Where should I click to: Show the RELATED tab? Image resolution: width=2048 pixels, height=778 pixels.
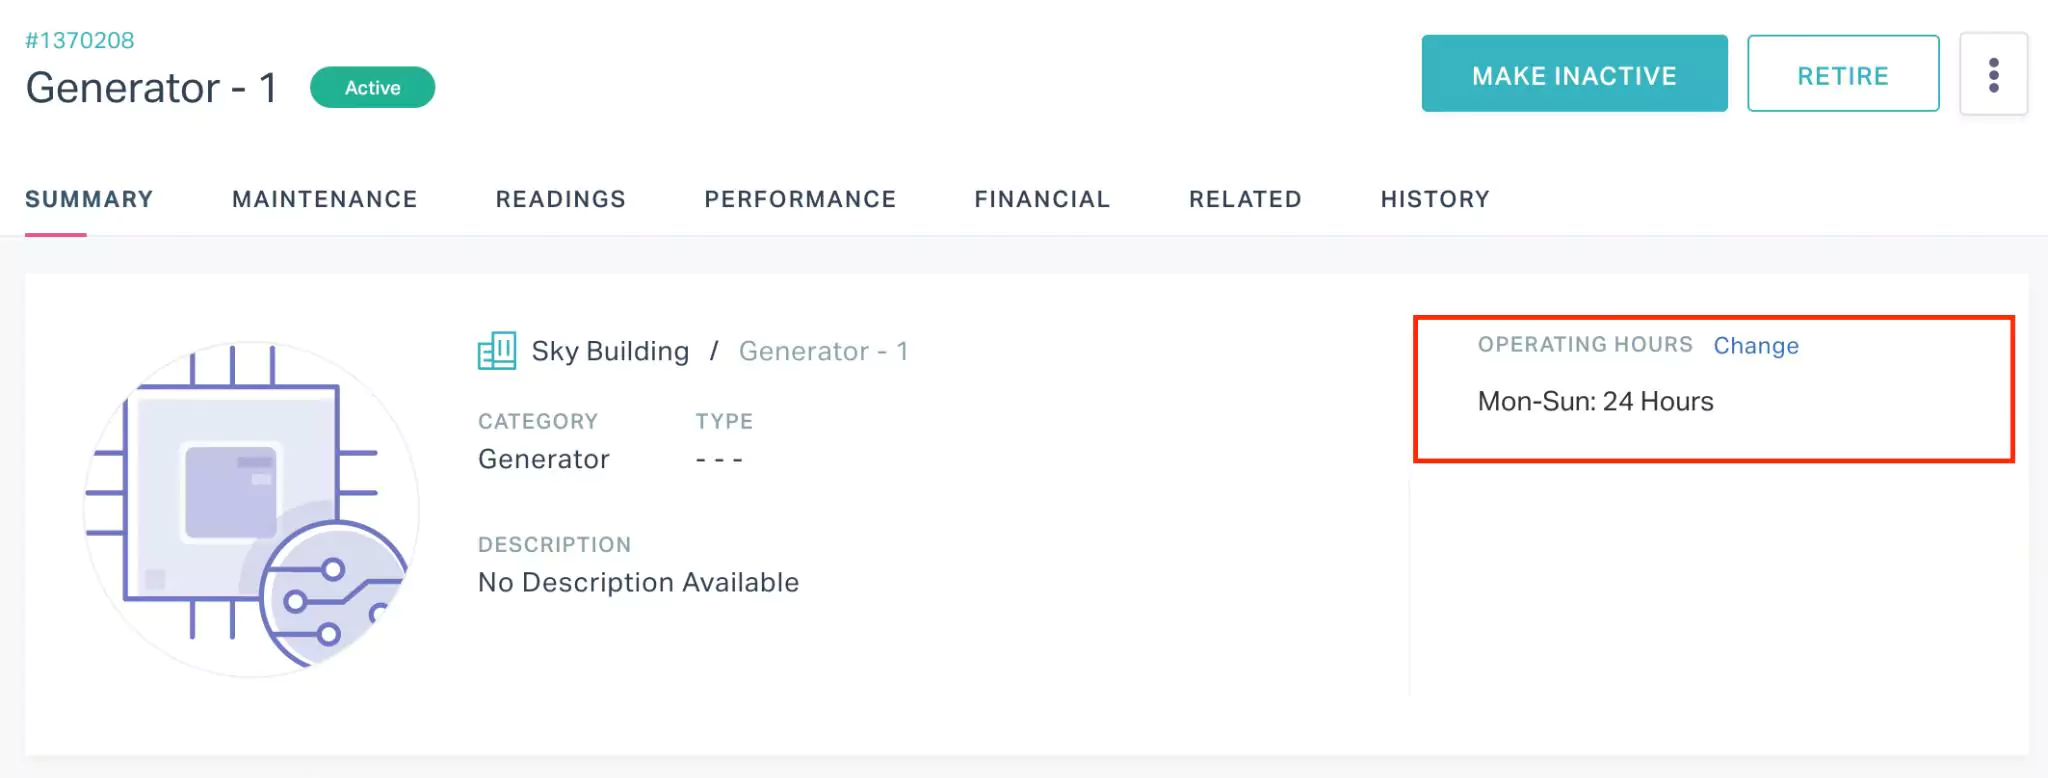click(x=1245, y=199)
